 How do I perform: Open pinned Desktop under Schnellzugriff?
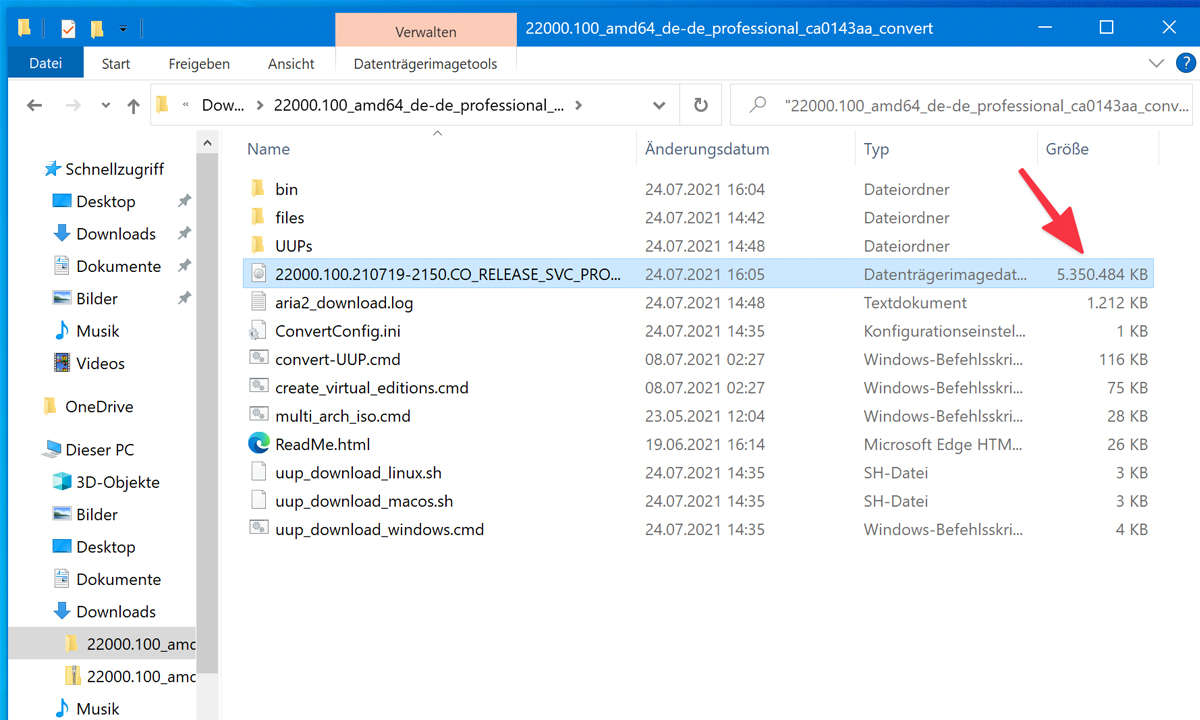(x=105, y=201)
